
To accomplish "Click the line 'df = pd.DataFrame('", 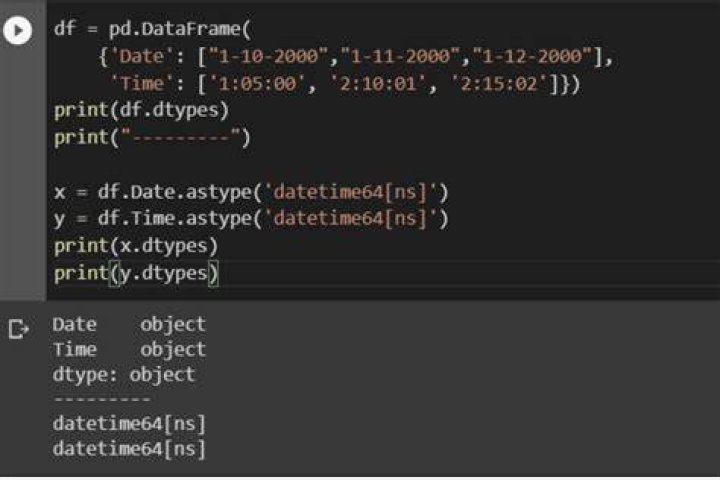I will [x=152, y=29].
